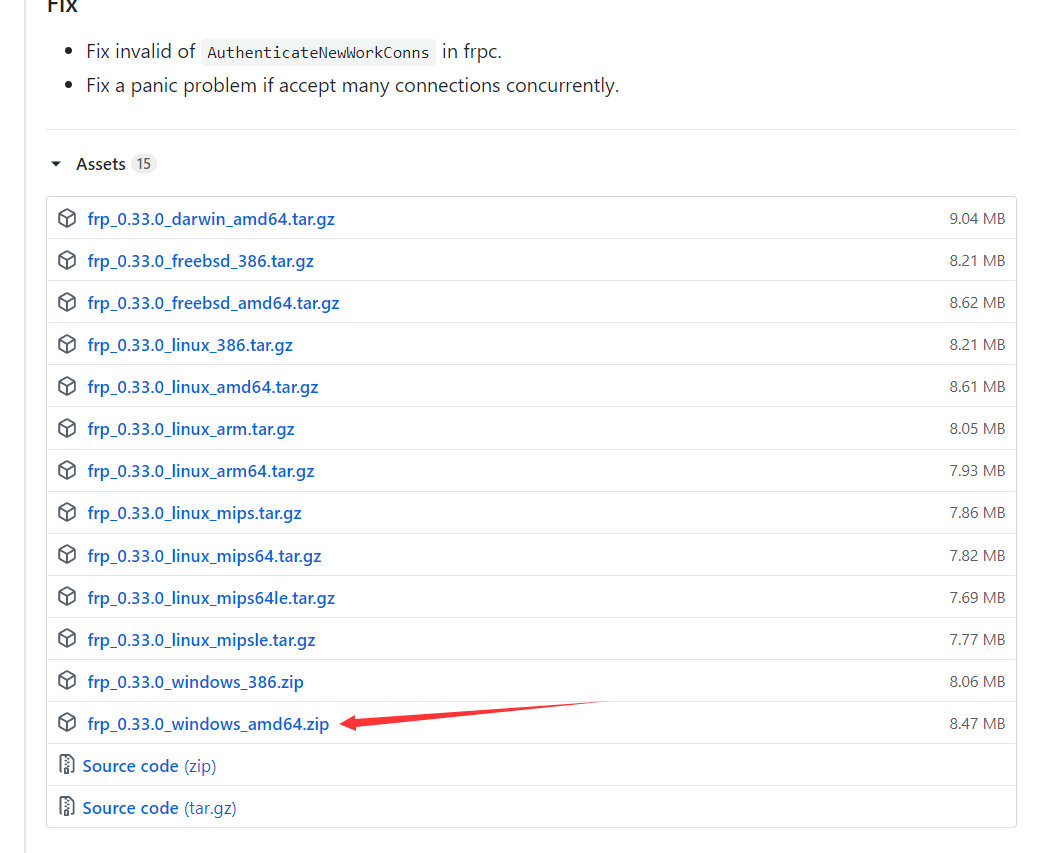Click package icon beside linux_386 asset
This screenshot has width=1051, height=853.
(67, 344)
